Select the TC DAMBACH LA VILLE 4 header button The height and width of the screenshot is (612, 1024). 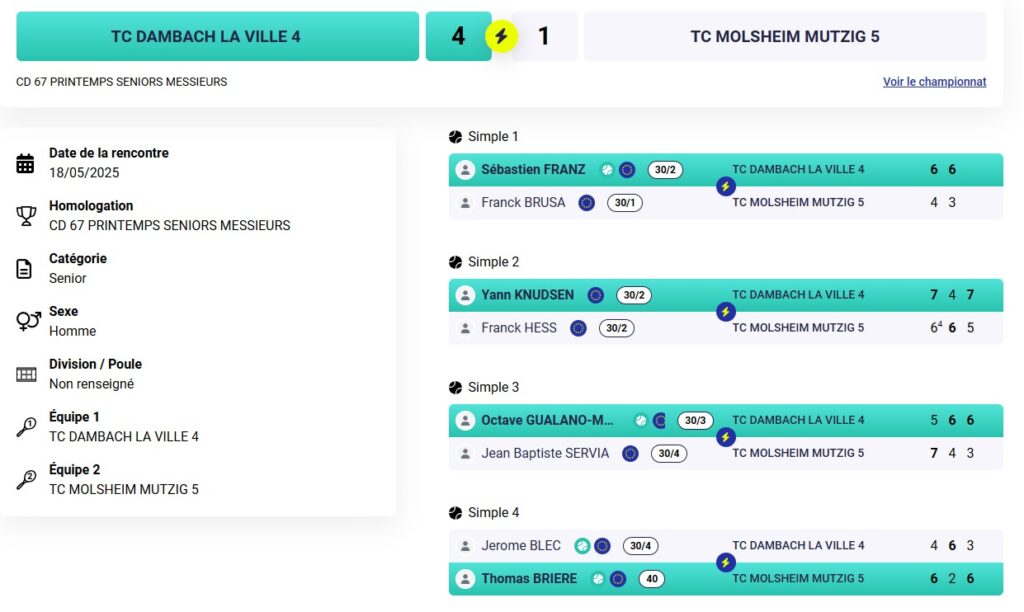pos(217,37)
